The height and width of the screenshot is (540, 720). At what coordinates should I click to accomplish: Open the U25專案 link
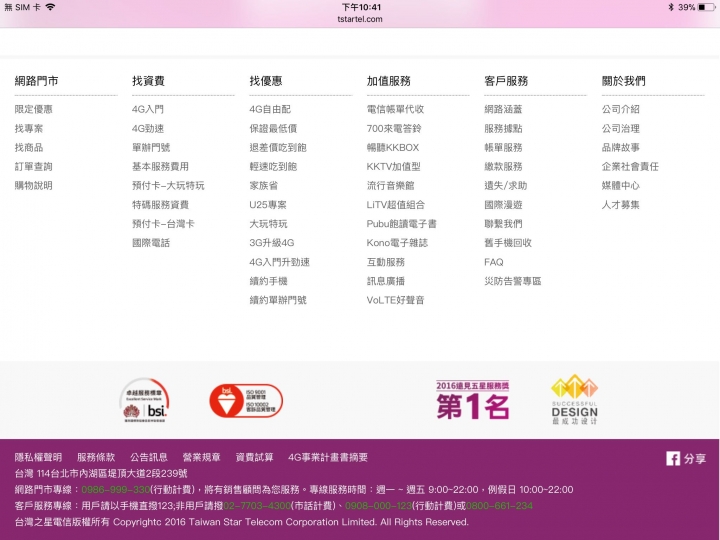(268, 205)
